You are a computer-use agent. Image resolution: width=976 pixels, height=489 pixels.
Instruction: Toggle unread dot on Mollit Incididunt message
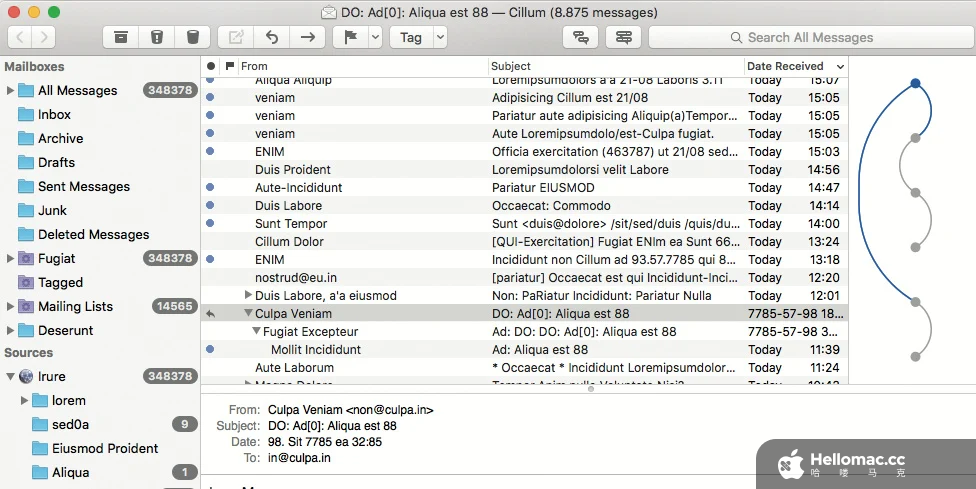click(210, 350)
